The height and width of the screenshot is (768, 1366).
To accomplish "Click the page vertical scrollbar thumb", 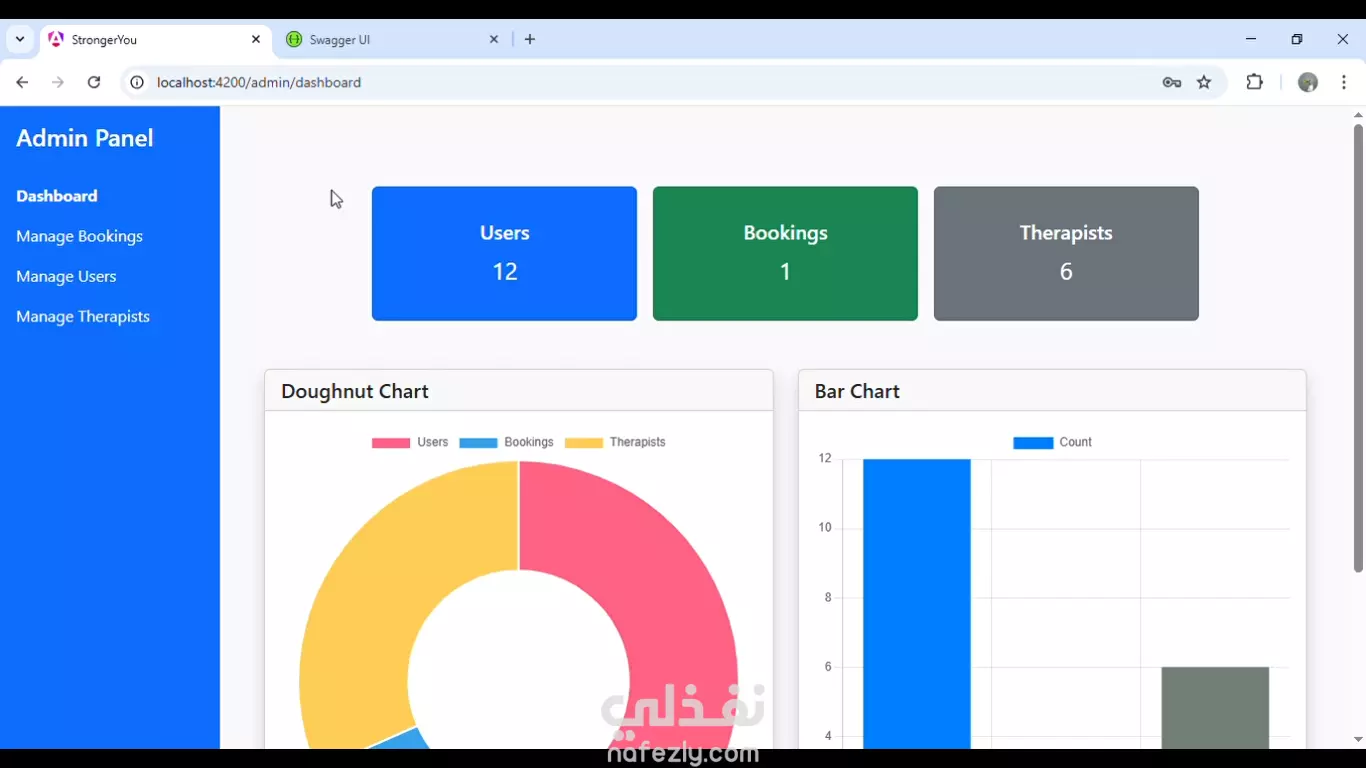I will (x=1358, y=348).
